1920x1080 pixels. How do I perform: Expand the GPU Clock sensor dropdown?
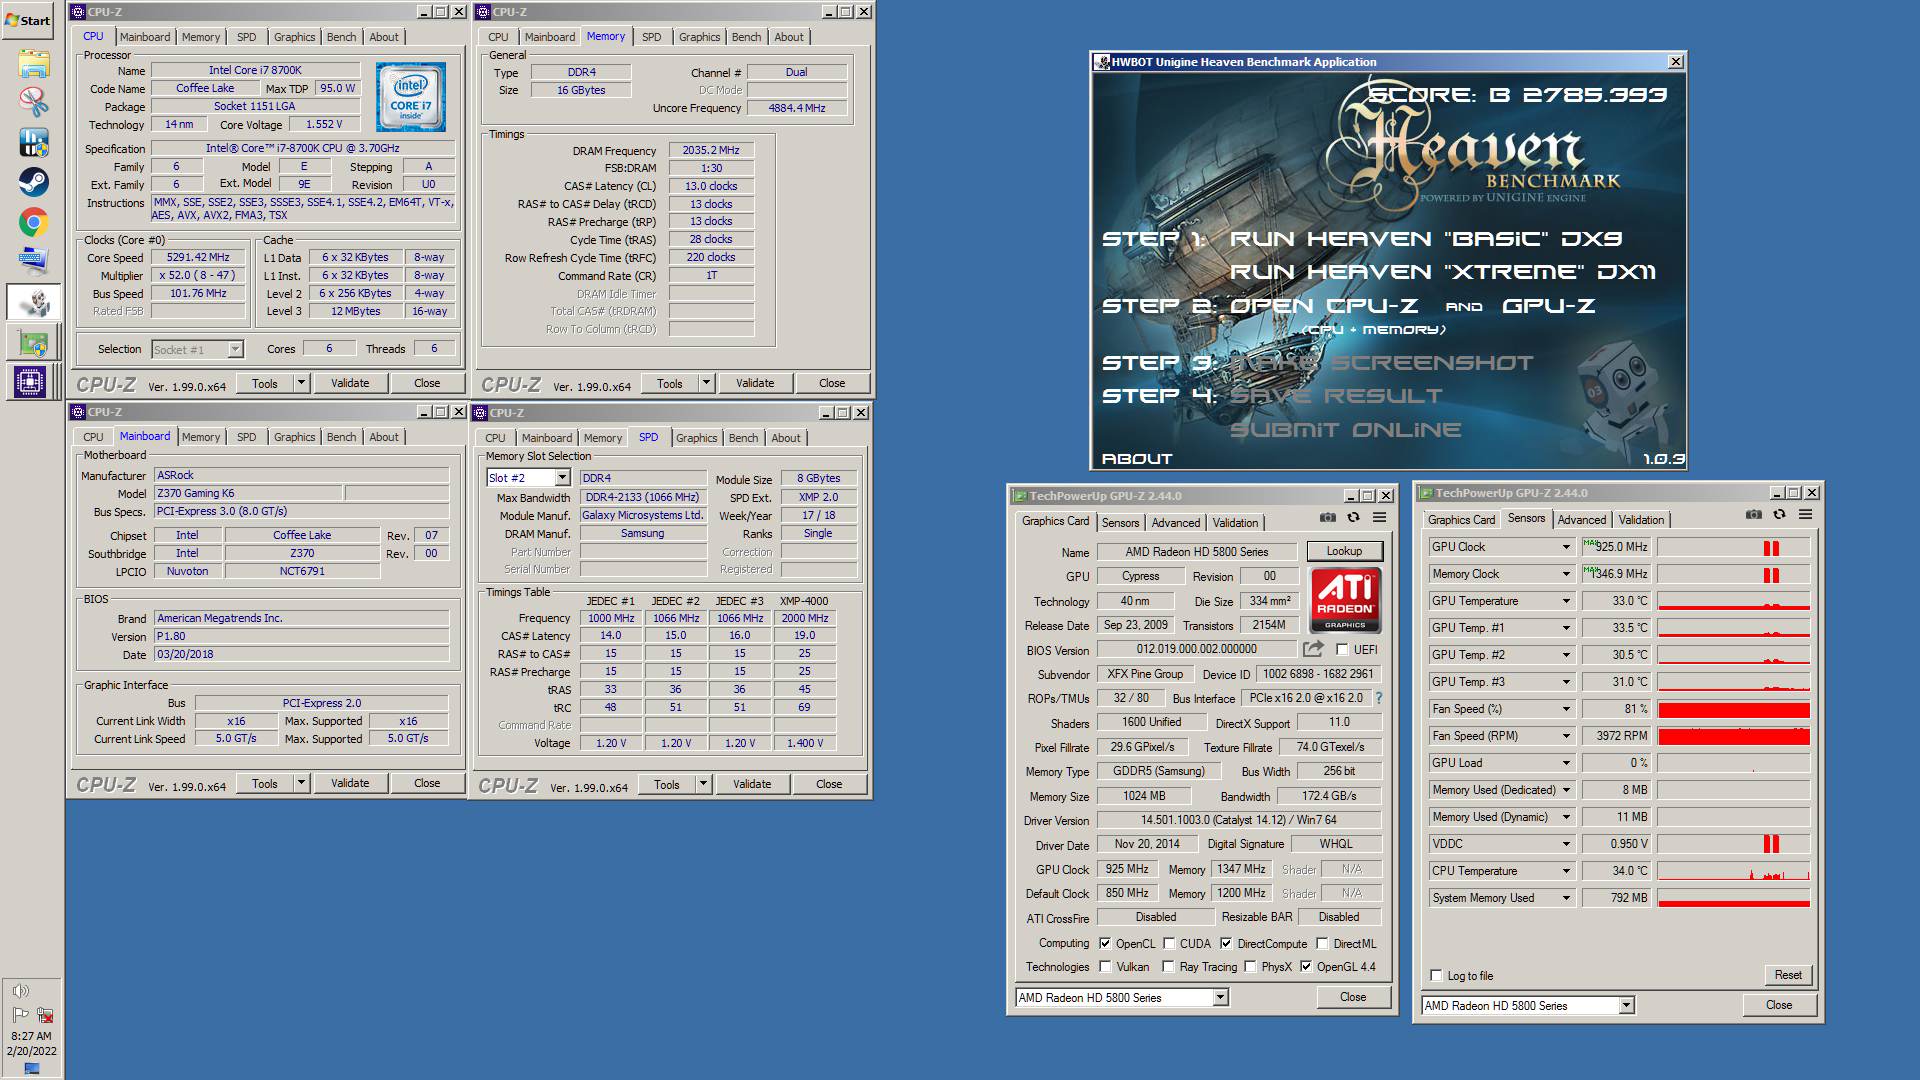coord(1566,547)
